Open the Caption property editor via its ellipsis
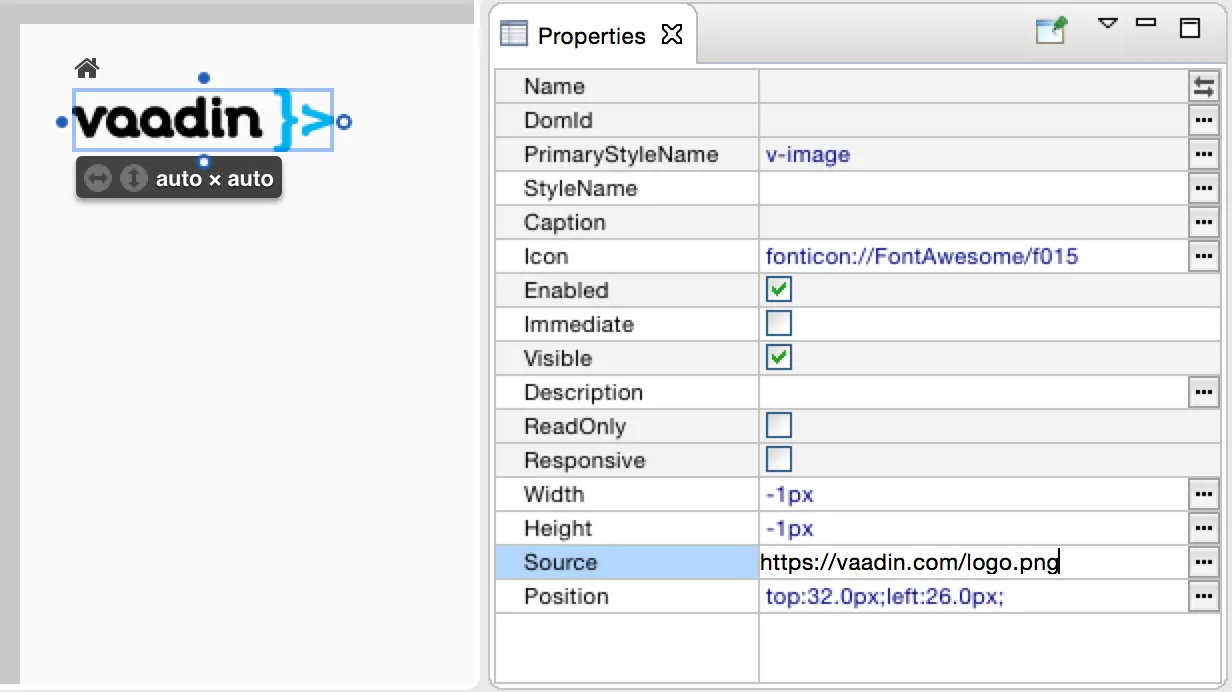 (x=1203, y=222)
